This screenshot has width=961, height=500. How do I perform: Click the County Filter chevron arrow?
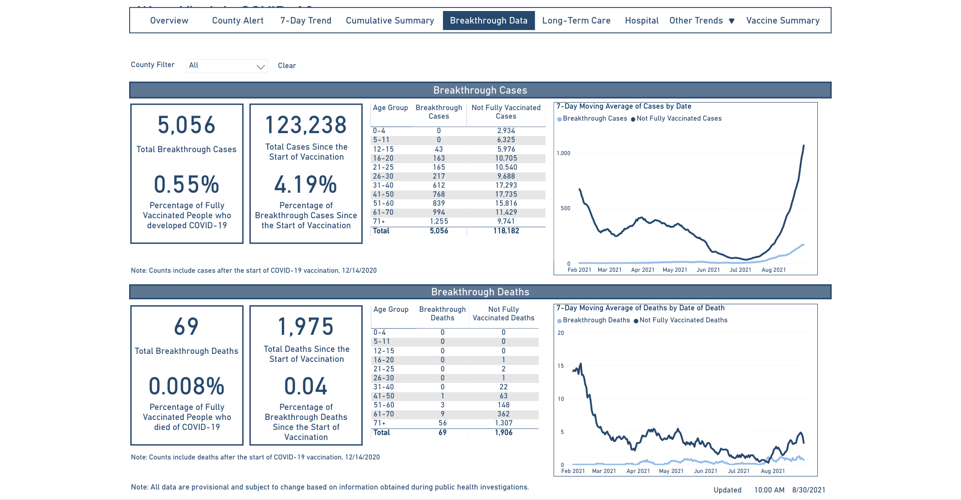(x=260, y=67)
